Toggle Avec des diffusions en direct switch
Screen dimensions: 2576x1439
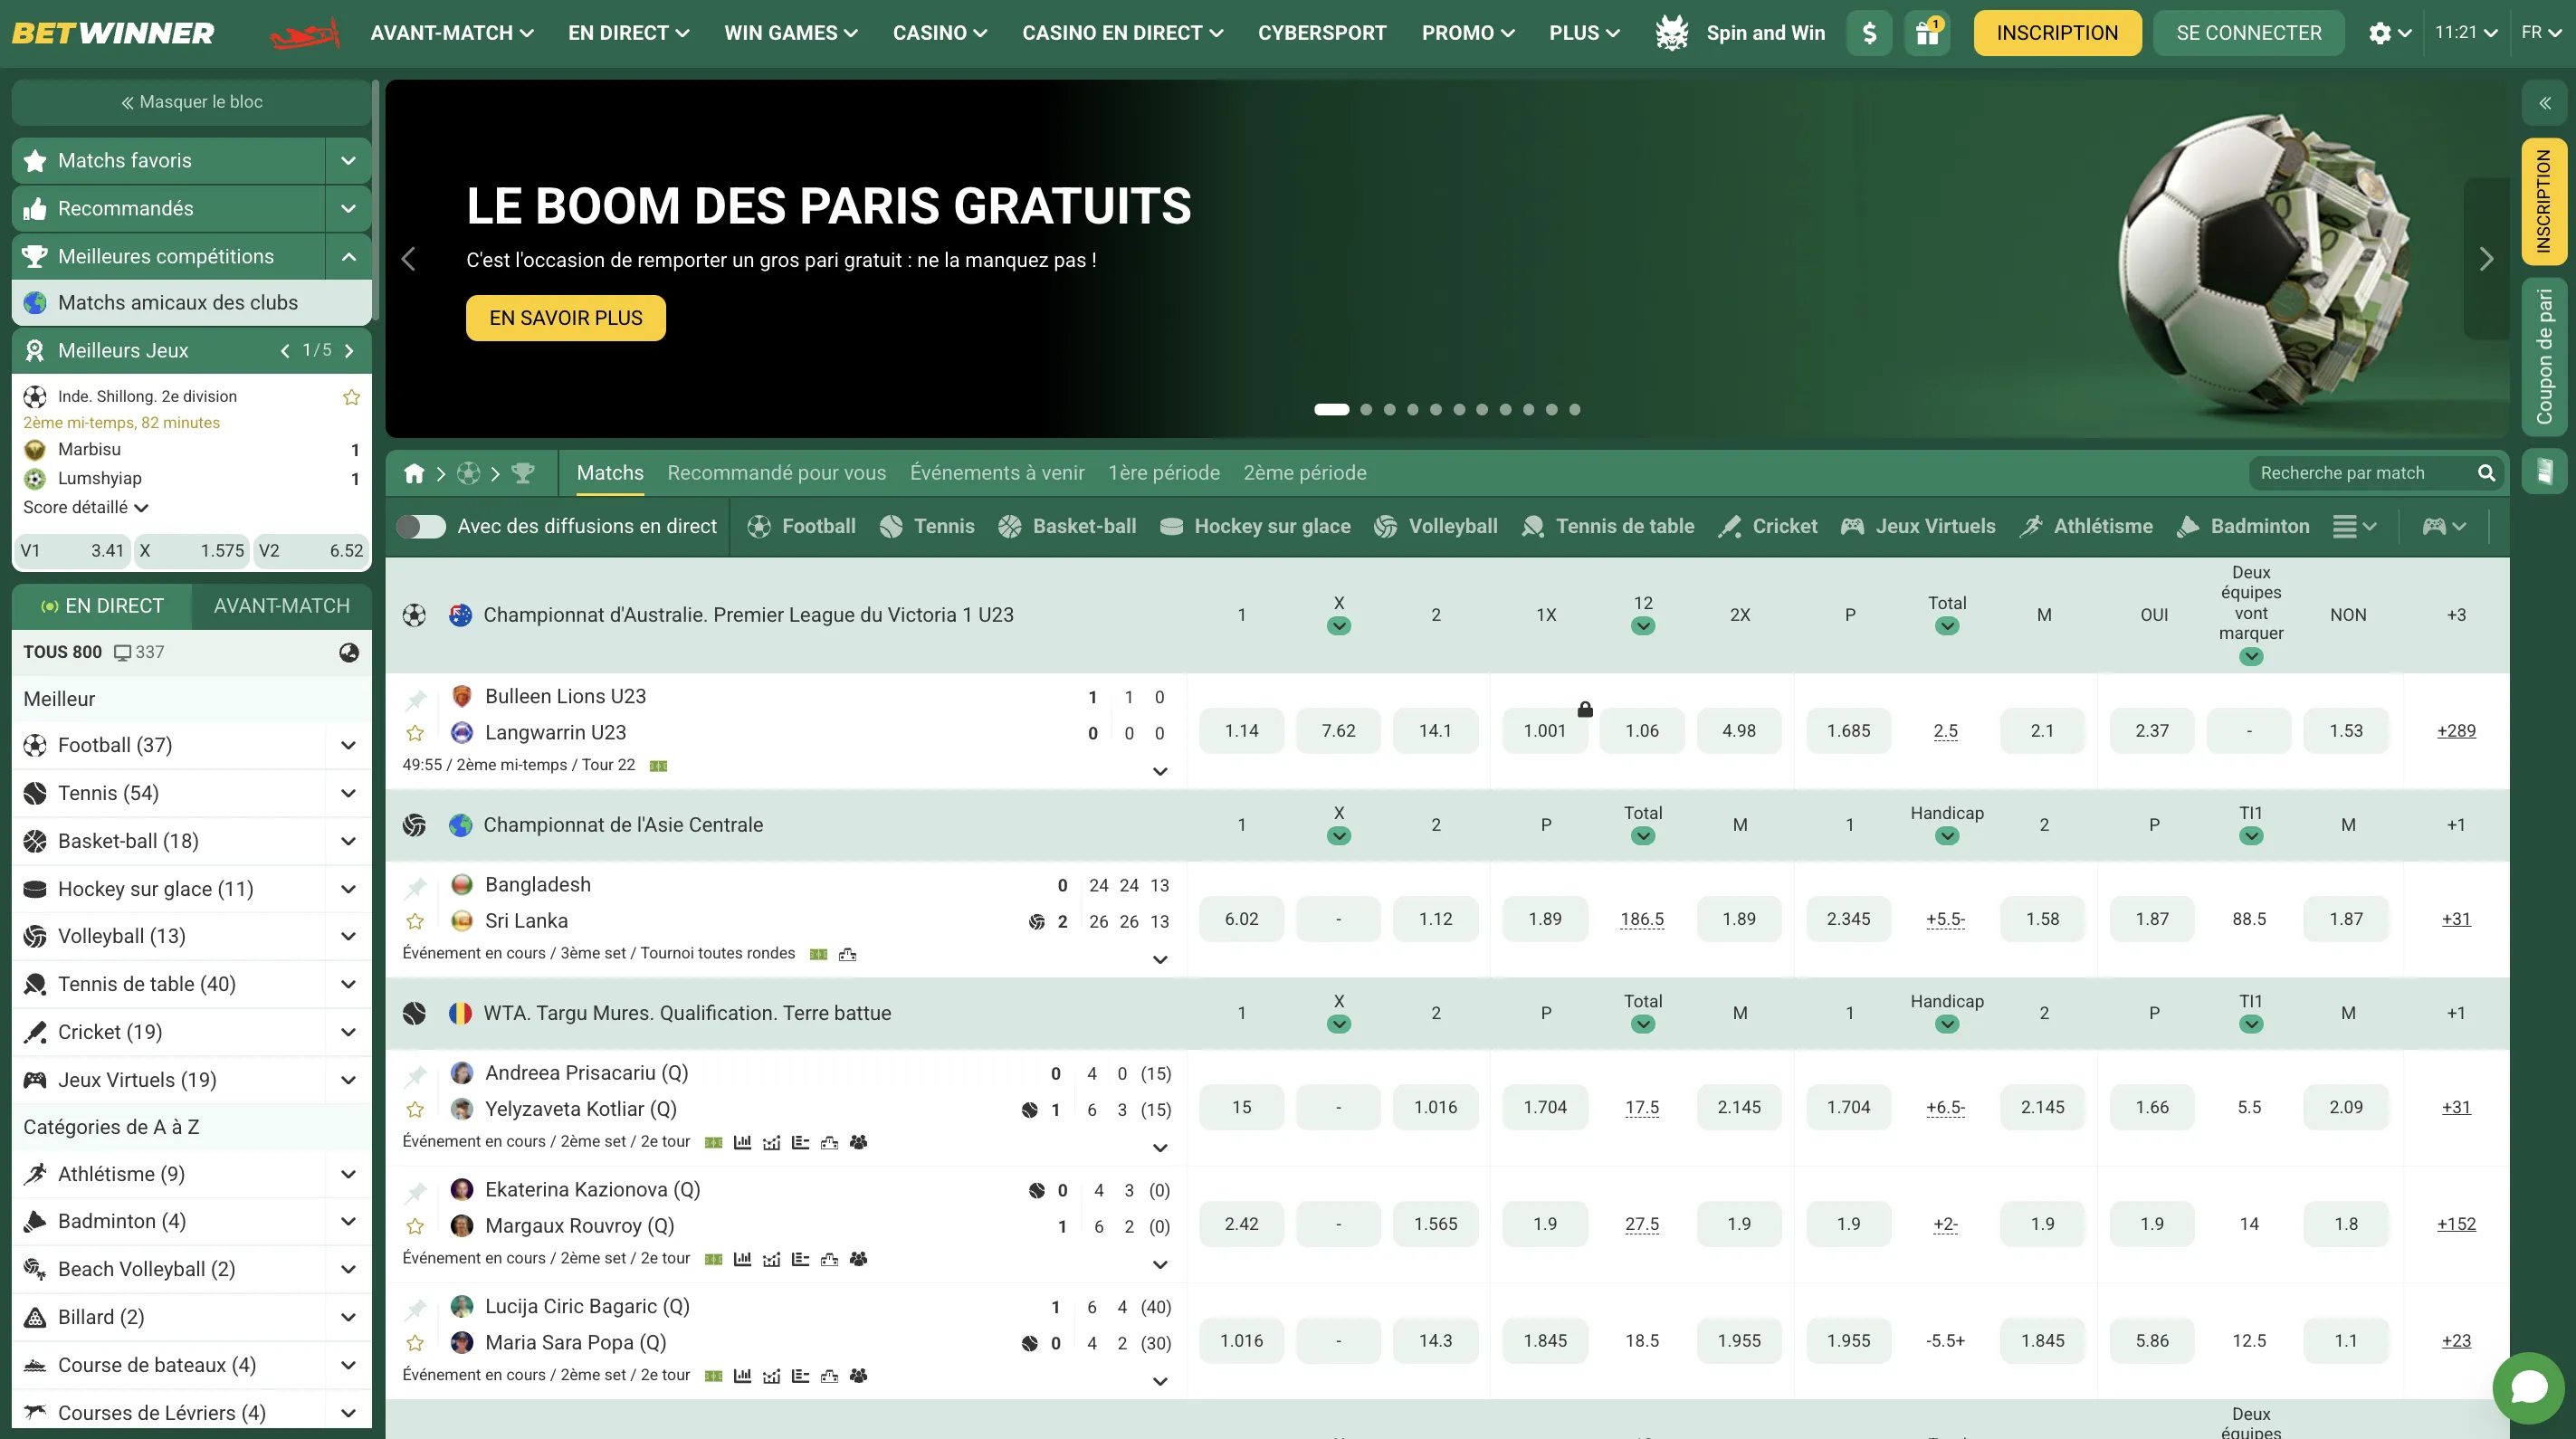tap(421, 526)
